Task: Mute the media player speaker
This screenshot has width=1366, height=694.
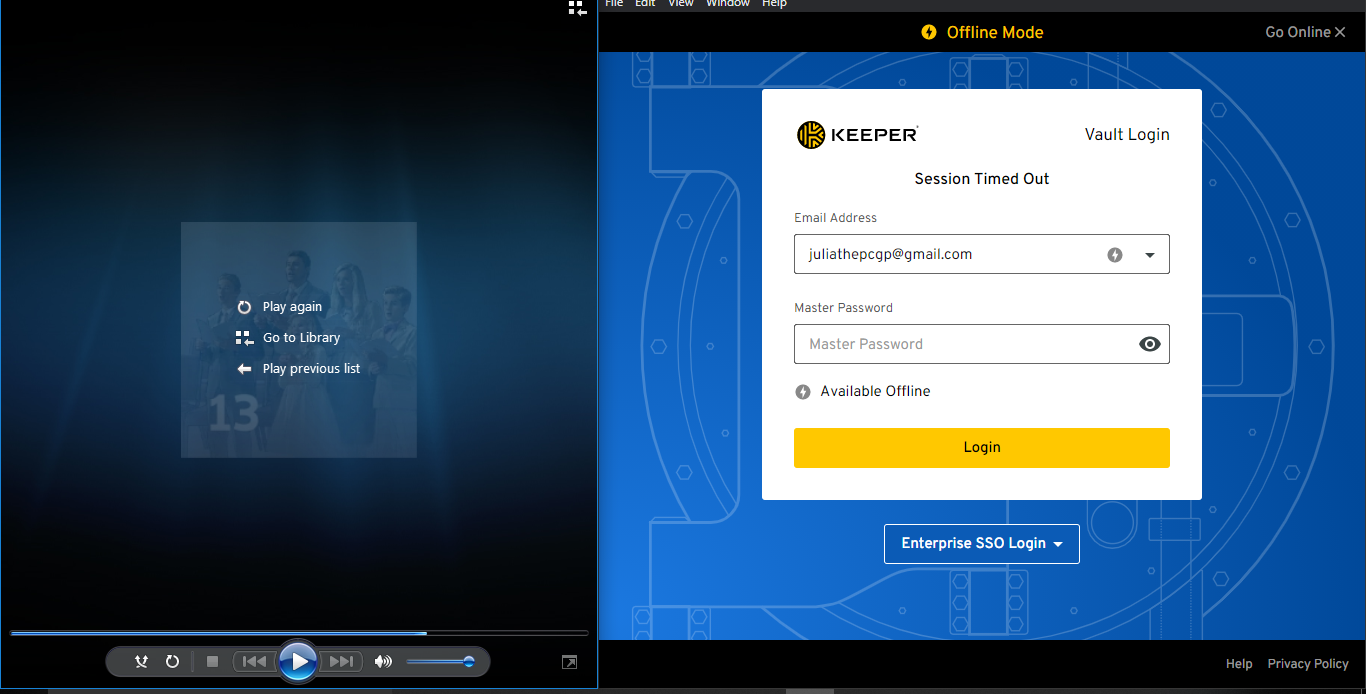Action: [383, 661]
